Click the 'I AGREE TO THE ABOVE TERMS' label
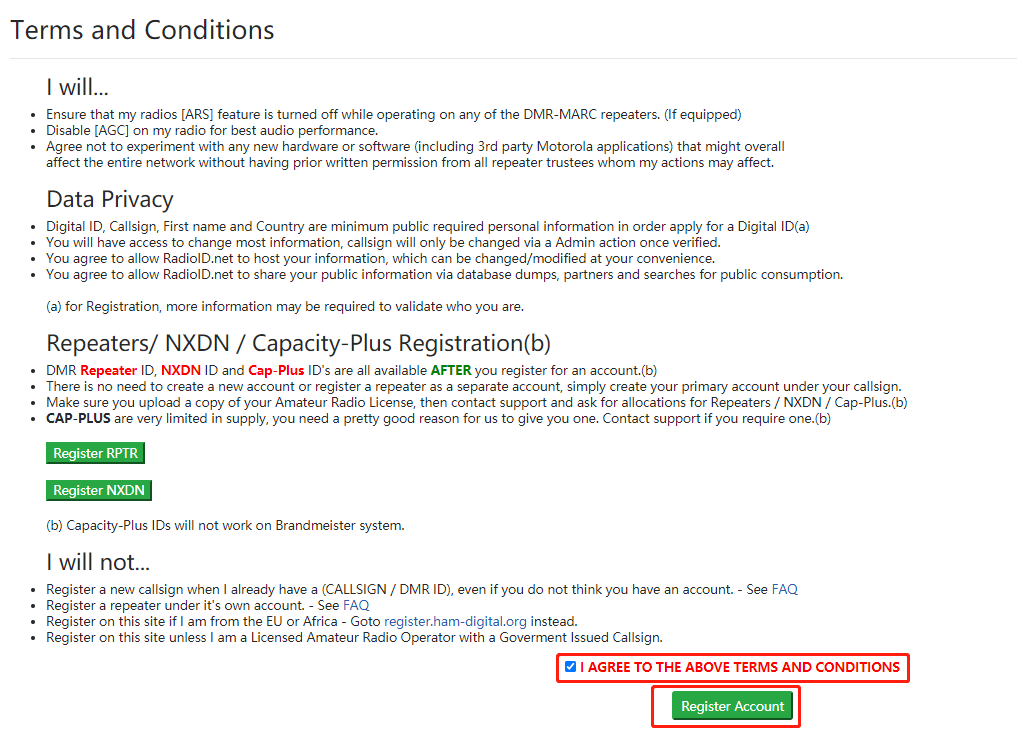Viewport: 1017px width, 736px height. pos(739,667)
